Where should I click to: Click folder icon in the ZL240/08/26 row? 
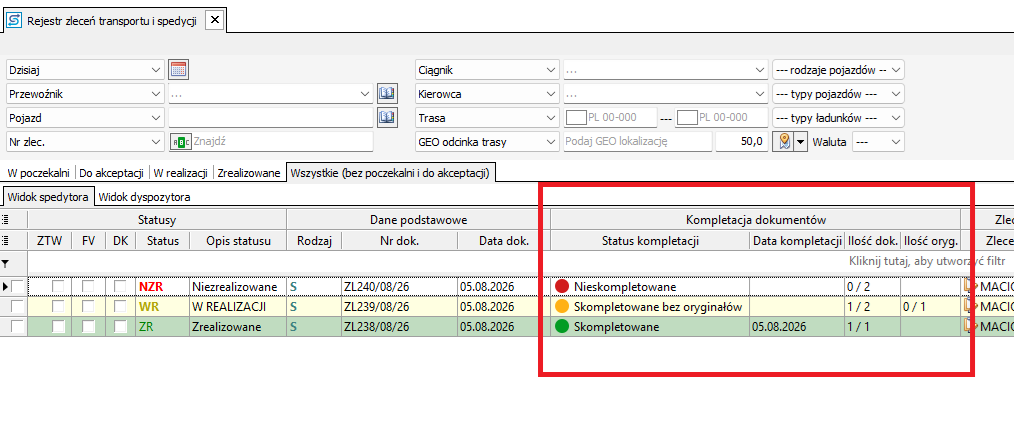click(971, 285)
